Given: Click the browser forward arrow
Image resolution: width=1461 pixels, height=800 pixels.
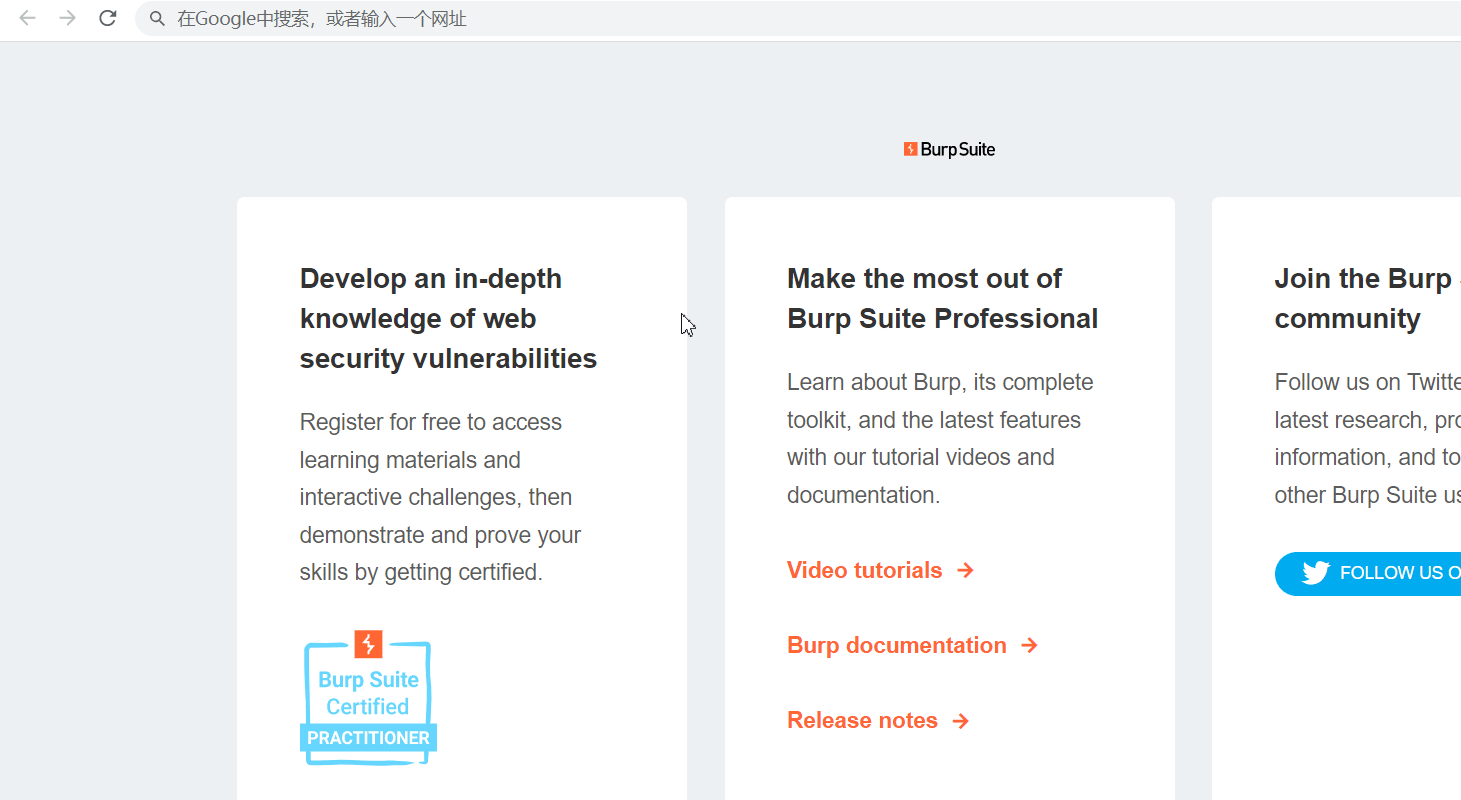Looking at the screenshot, I should point(67,18).
